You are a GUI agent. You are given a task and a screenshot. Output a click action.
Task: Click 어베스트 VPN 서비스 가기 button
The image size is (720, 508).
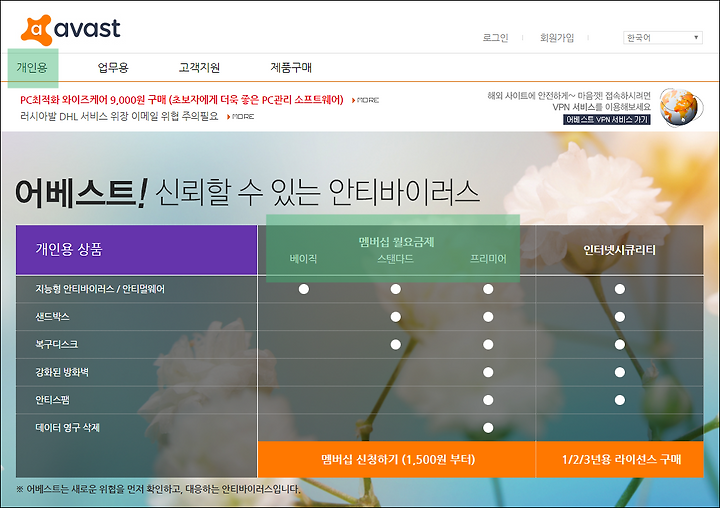(x=607, y=119)
